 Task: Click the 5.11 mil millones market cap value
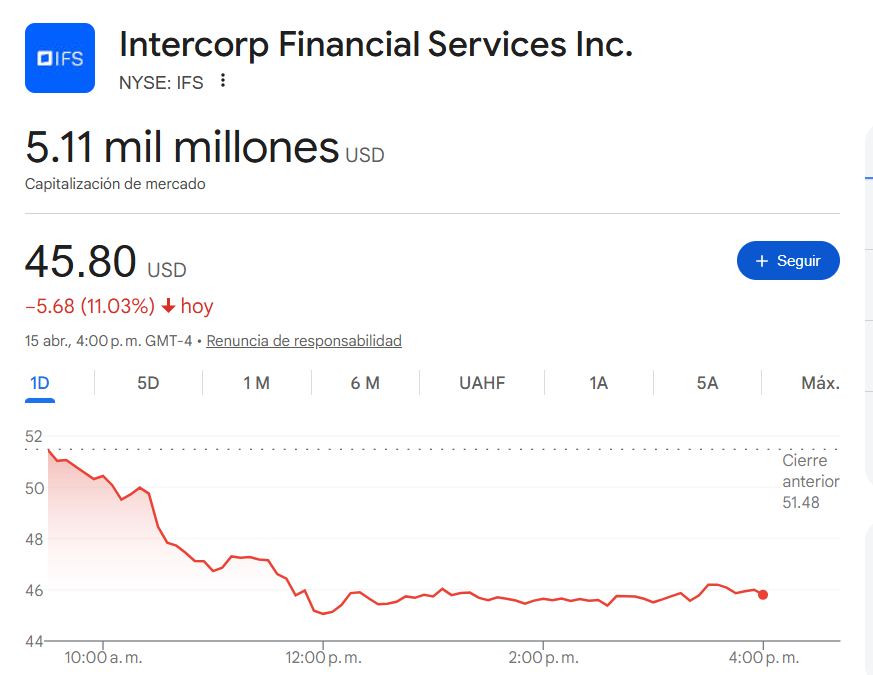tap(182, 148)
